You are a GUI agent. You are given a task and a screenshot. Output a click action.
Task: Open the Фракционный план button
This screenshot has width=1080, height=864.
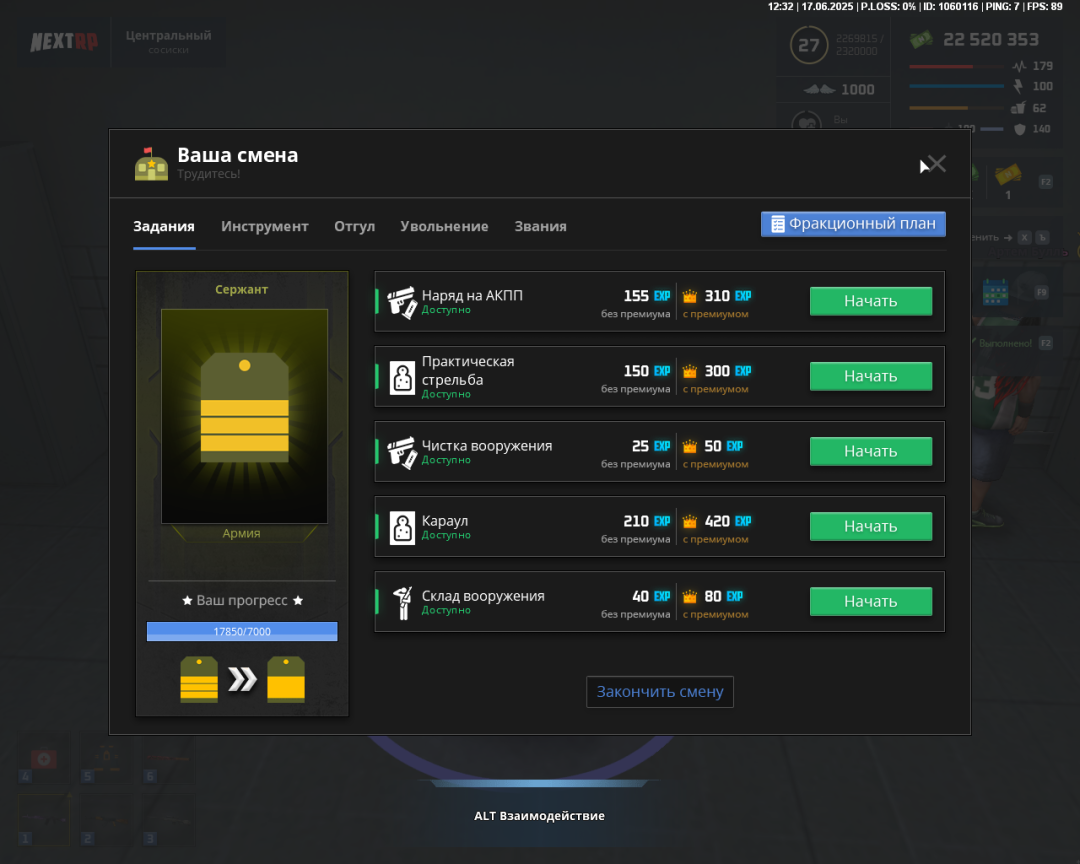pyautogui.click(x=853, y=224)
